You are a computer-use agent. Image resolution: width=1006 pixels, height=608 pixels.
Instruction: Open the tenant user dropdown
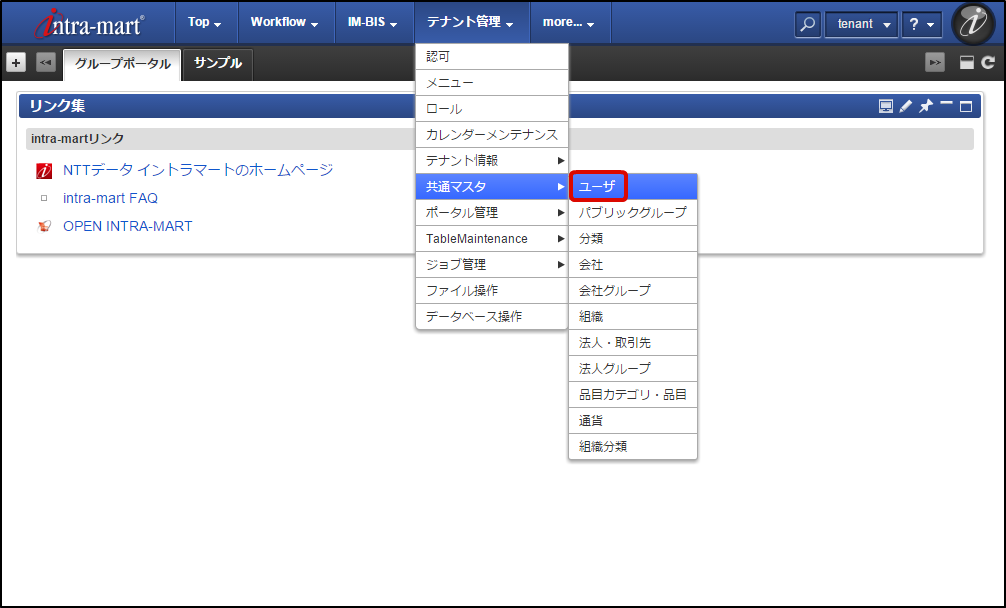point(860,23)
